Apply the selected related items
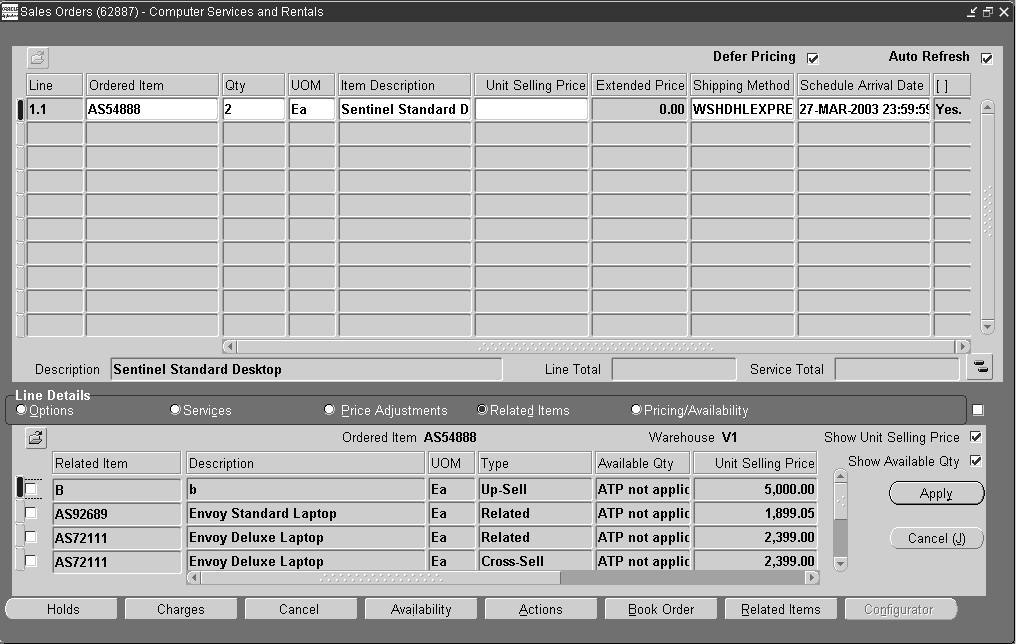Viewport: 1016px width, 644px height. coord(936,493)
